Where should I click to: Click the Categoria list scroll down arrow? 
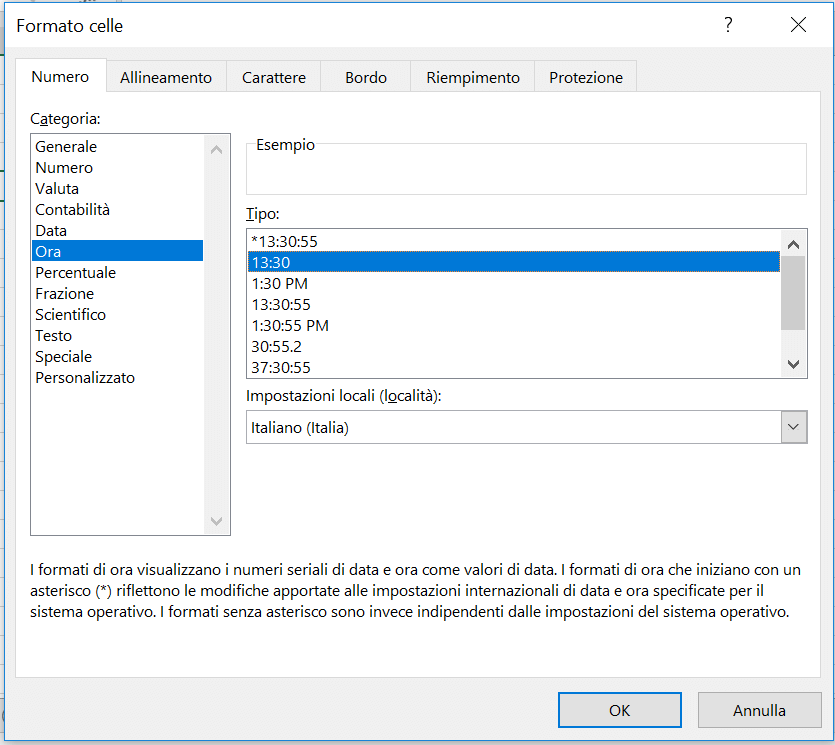point(216,521)
